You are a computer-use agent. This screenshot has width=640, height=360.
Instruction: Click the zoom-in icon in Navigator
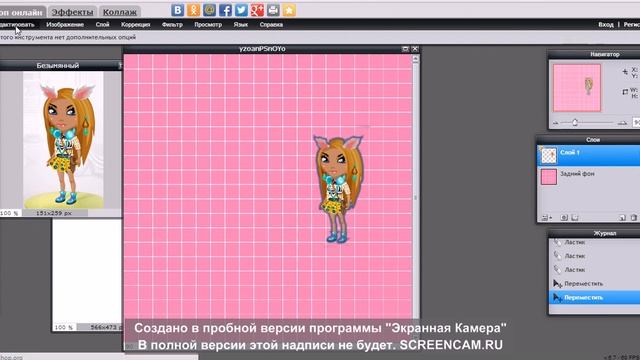(622, 122)
